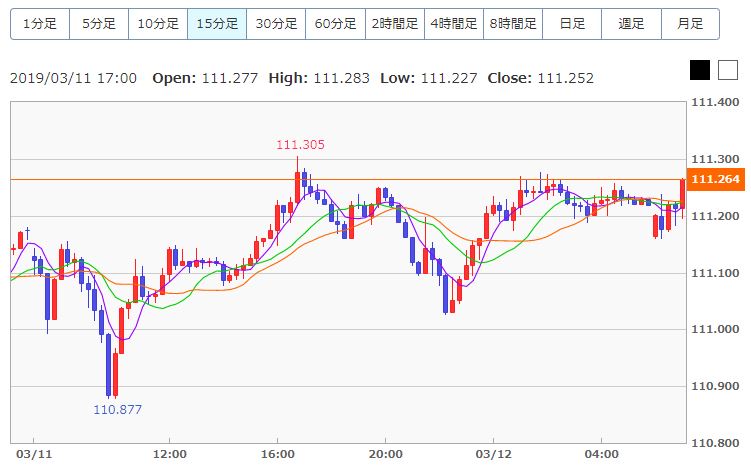Switch to white chart theme swatch
Image resolution: width=751 pixels, height=468 pixels.
click(x=728, y=70)
